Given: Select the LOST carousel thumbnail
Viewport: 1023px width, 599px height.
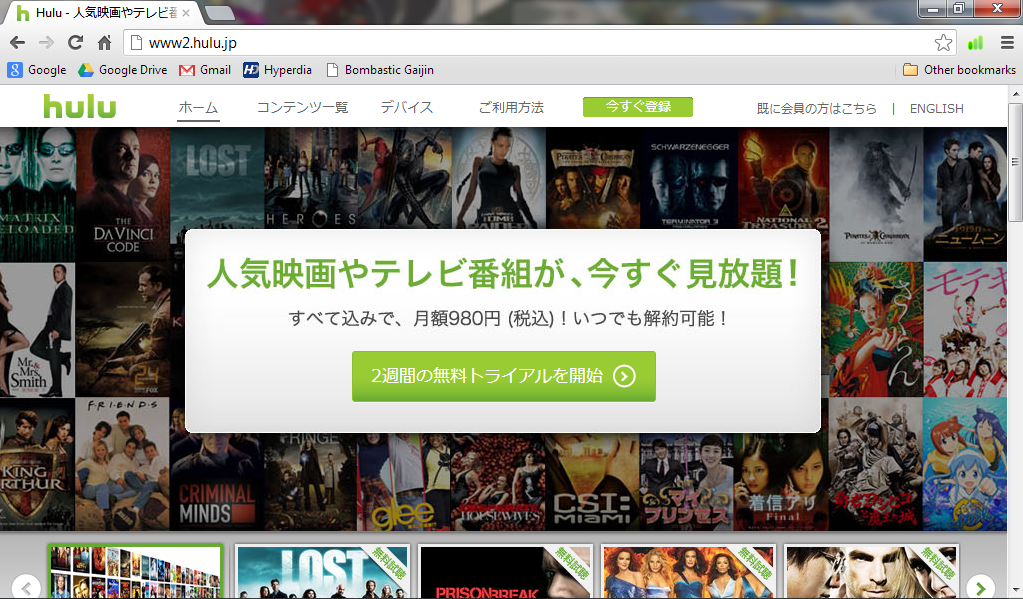Looking at the screenshot, I should coord(322,572).
